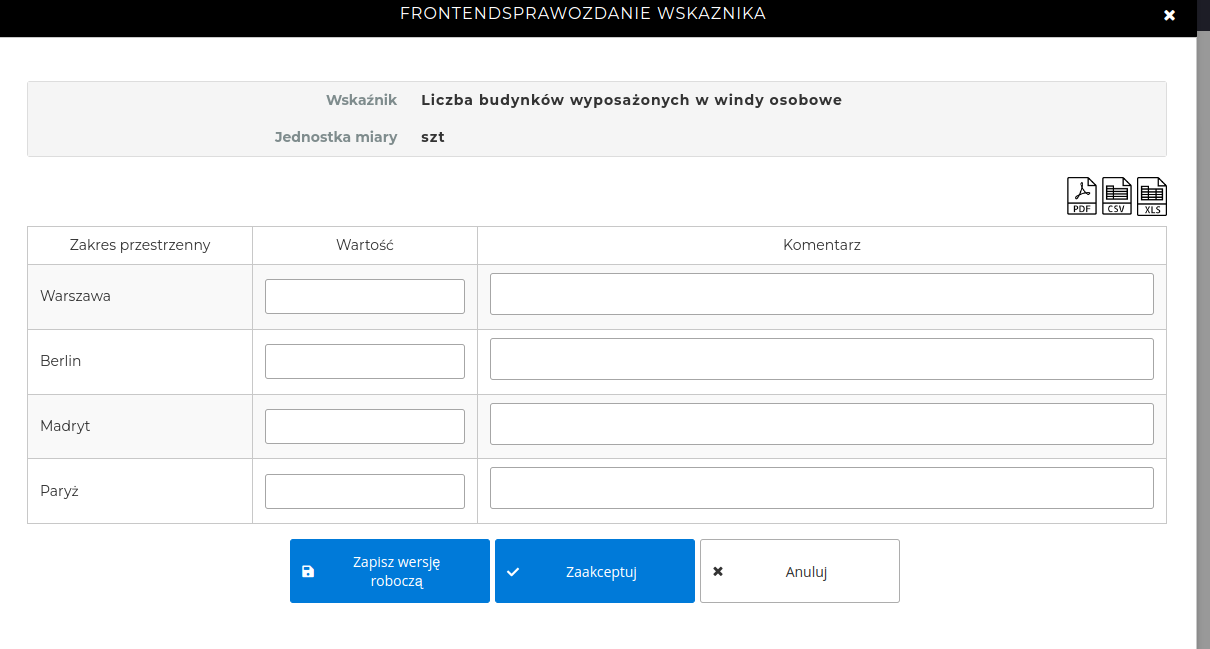Click the Wartość field for Warszawa
The height and width of the screenshot is (649, 1210).
[365, 296]
